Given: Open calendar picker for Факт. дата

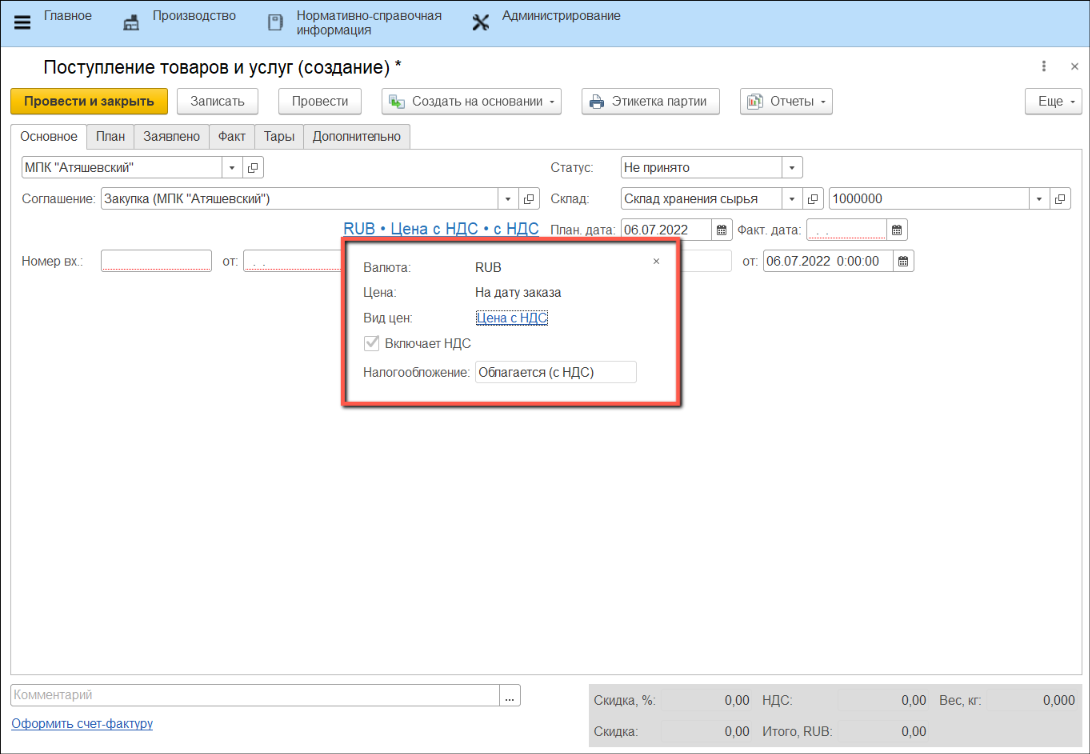Looking at the screenshot, I should tap(897, 230).
